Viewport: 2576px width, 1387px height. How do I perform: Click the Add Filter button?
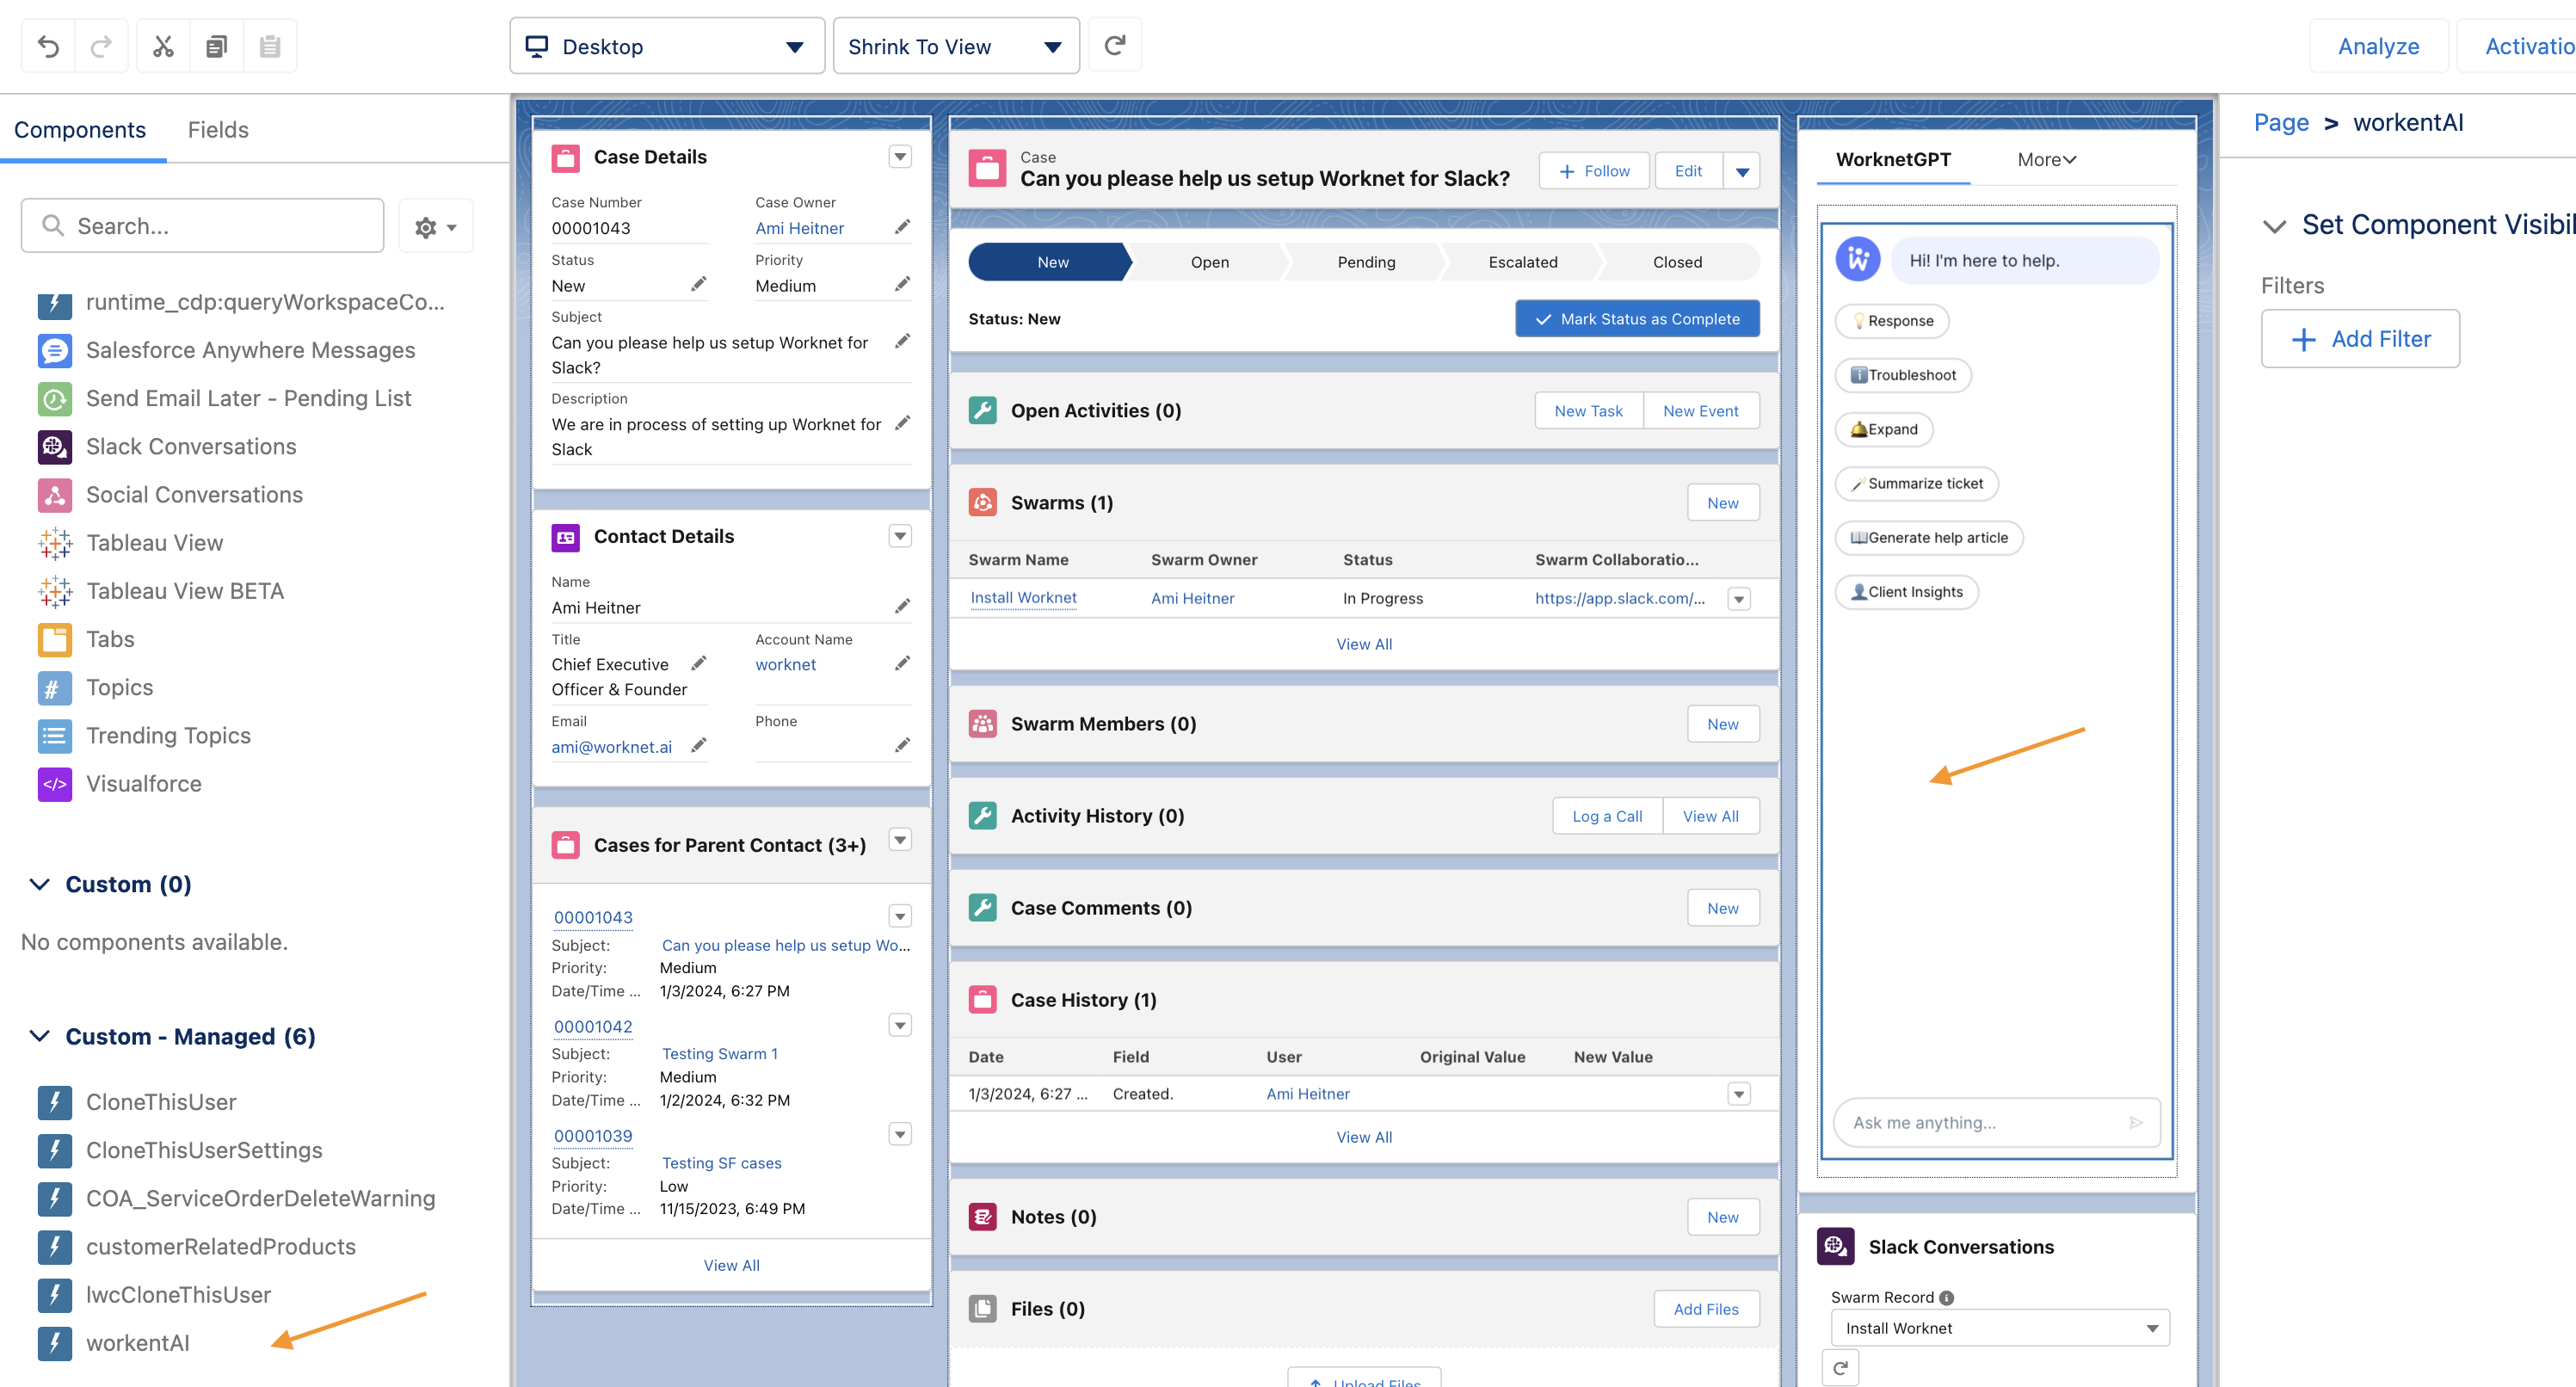2360,339
